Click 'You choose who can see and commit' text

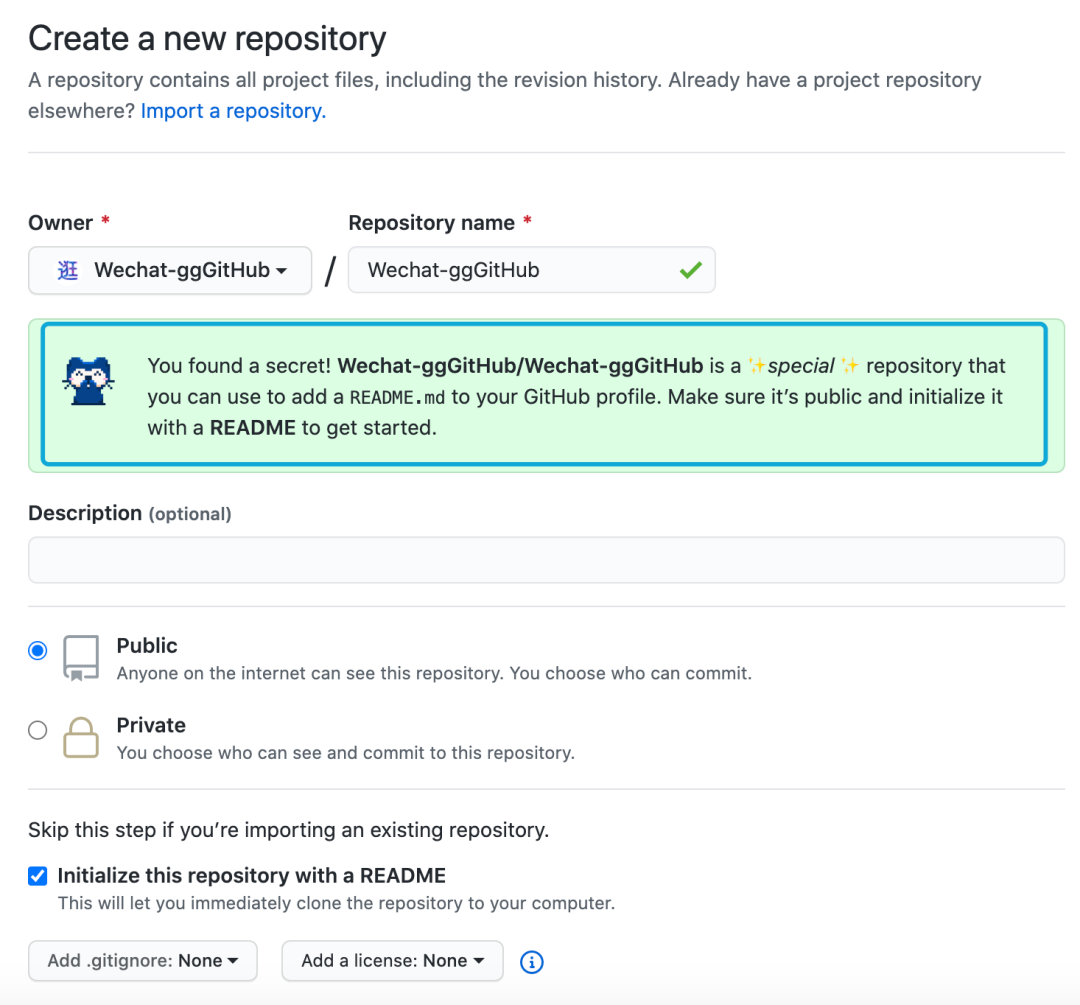[346, 753]
